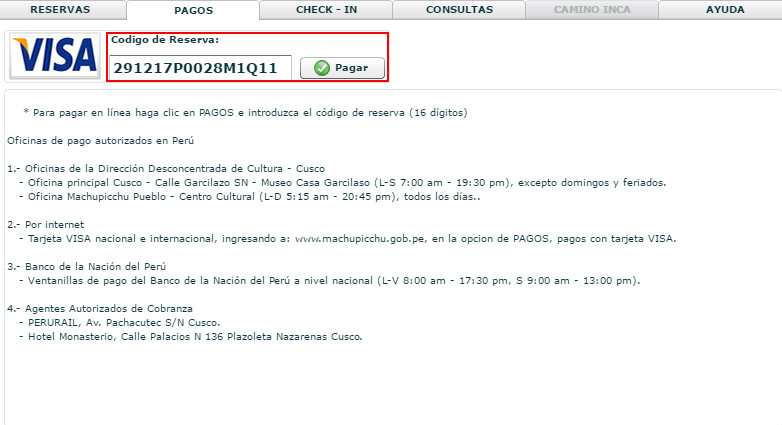The height and width of the screenshot is (425, 782).
Task: Click the www.machupicchu.gob.pe web address
Action: click(x=360, y=238)
